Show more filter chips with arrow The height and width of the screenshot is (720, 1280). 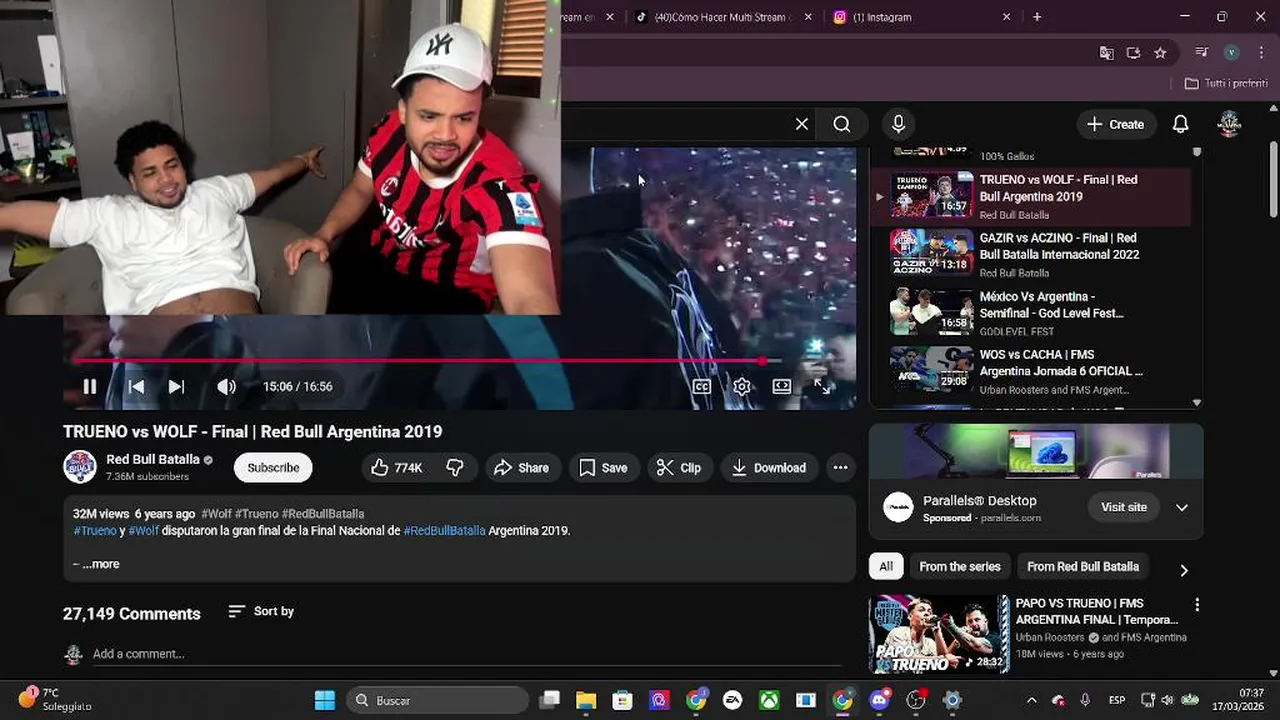coord(1184,570)
